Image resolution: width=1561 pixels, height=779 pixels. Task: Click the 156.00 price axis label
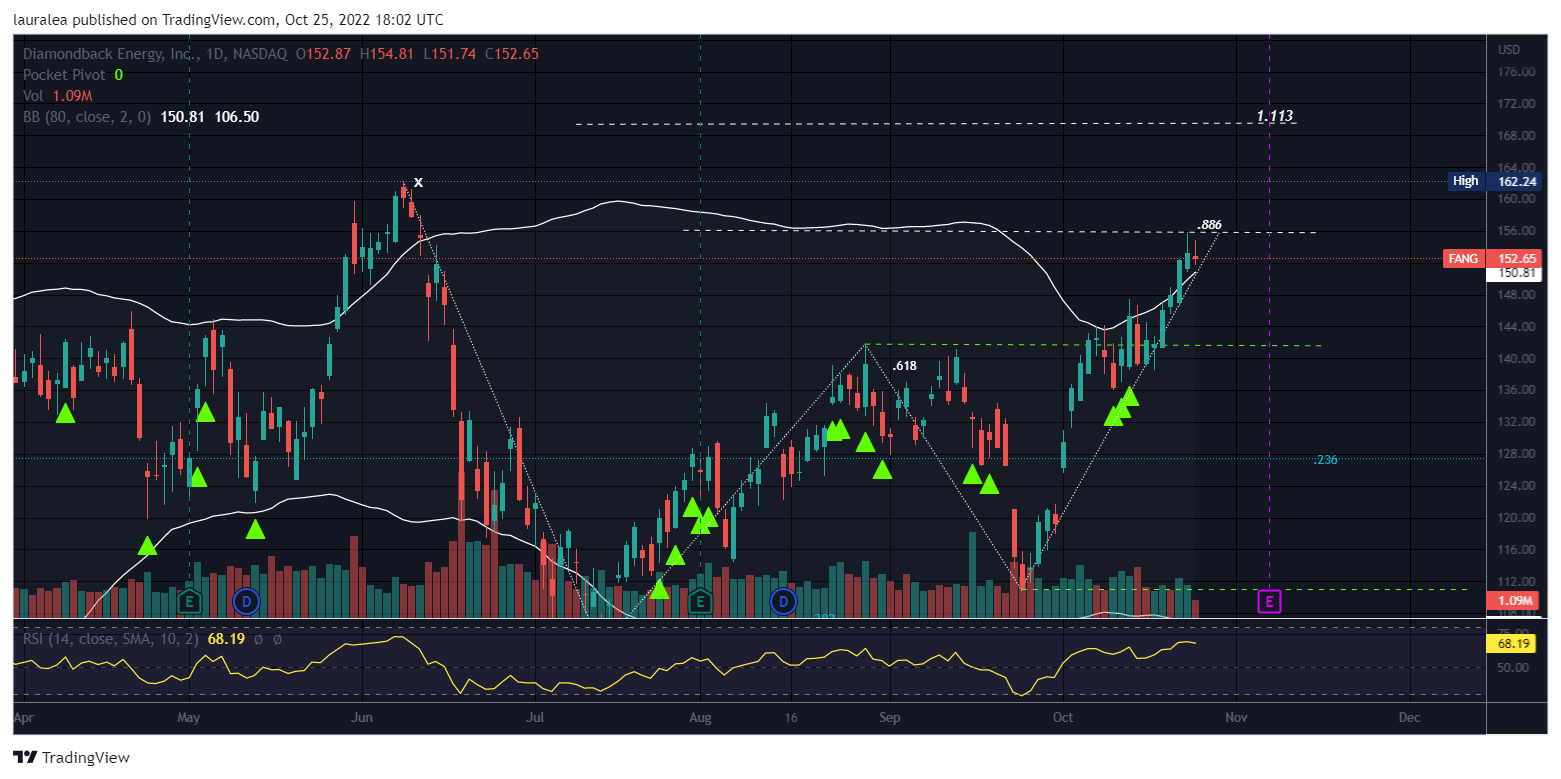(x=1516, y=231)
